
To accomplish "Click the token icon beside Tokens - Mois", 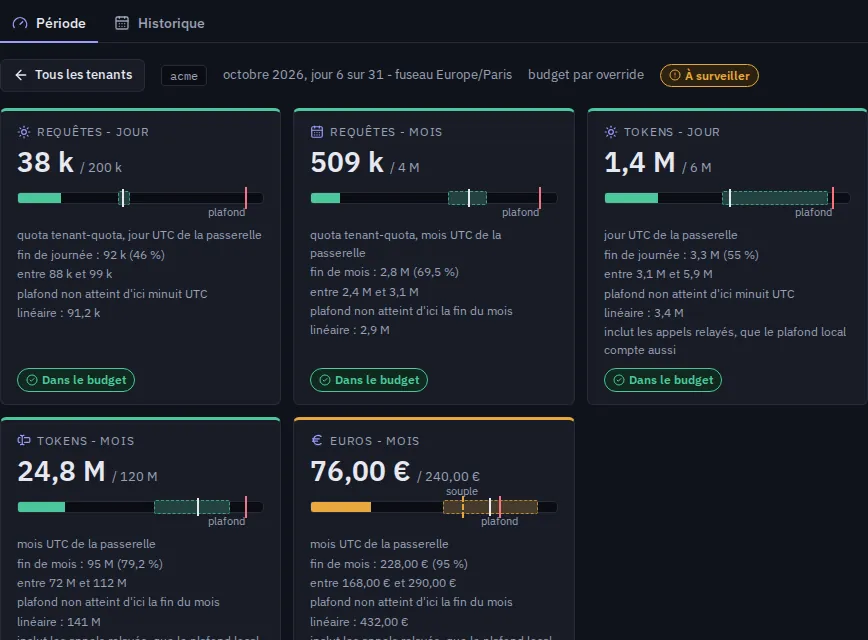I will coord(24,441).
